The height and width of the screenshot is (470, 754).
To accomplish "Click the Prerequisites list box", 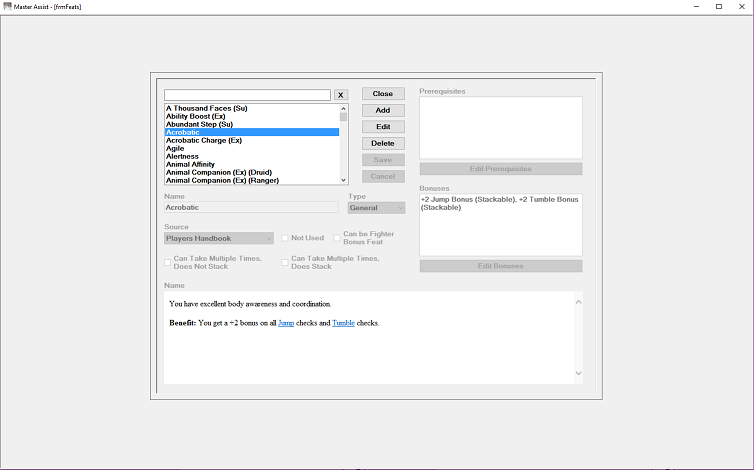I will tap(501, 127).
